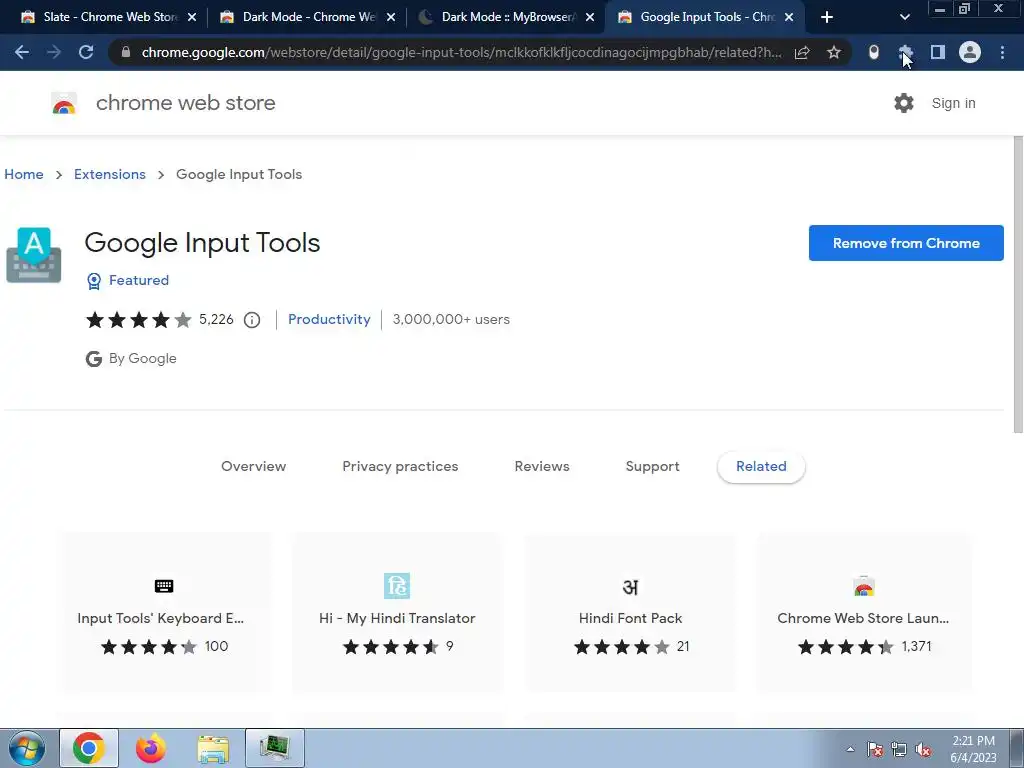Click the five-star rating under Google Input Tools
Viewport: 1024px width, 768px height.
tap(138, 320)
